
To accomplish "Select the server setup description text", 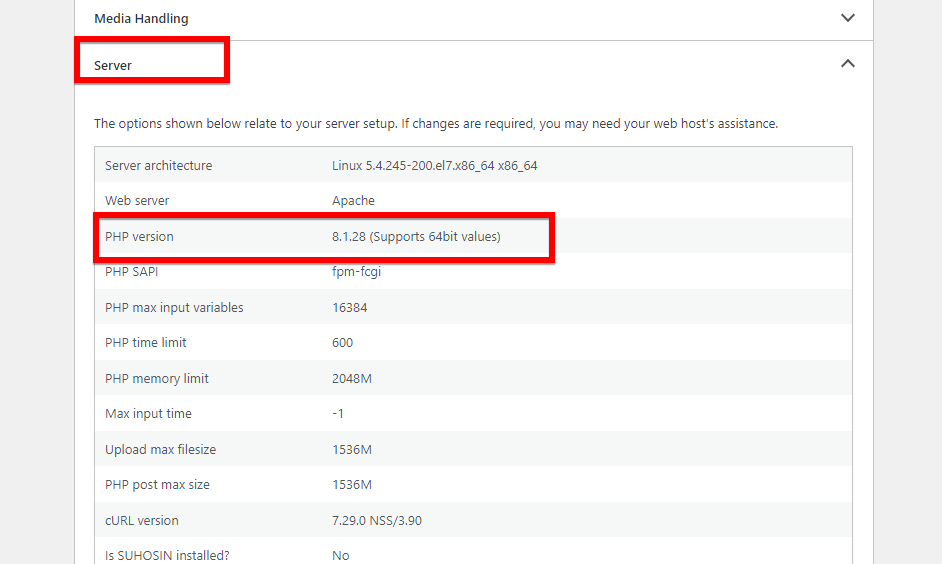I will [x=435, y=124].
